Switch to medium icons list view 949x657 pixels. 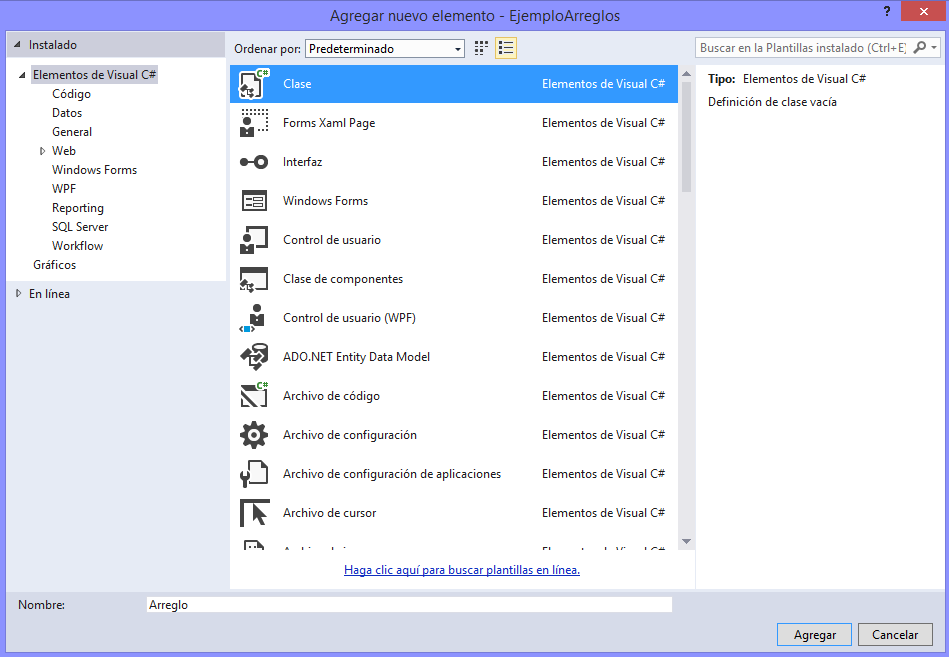[506, 48]
